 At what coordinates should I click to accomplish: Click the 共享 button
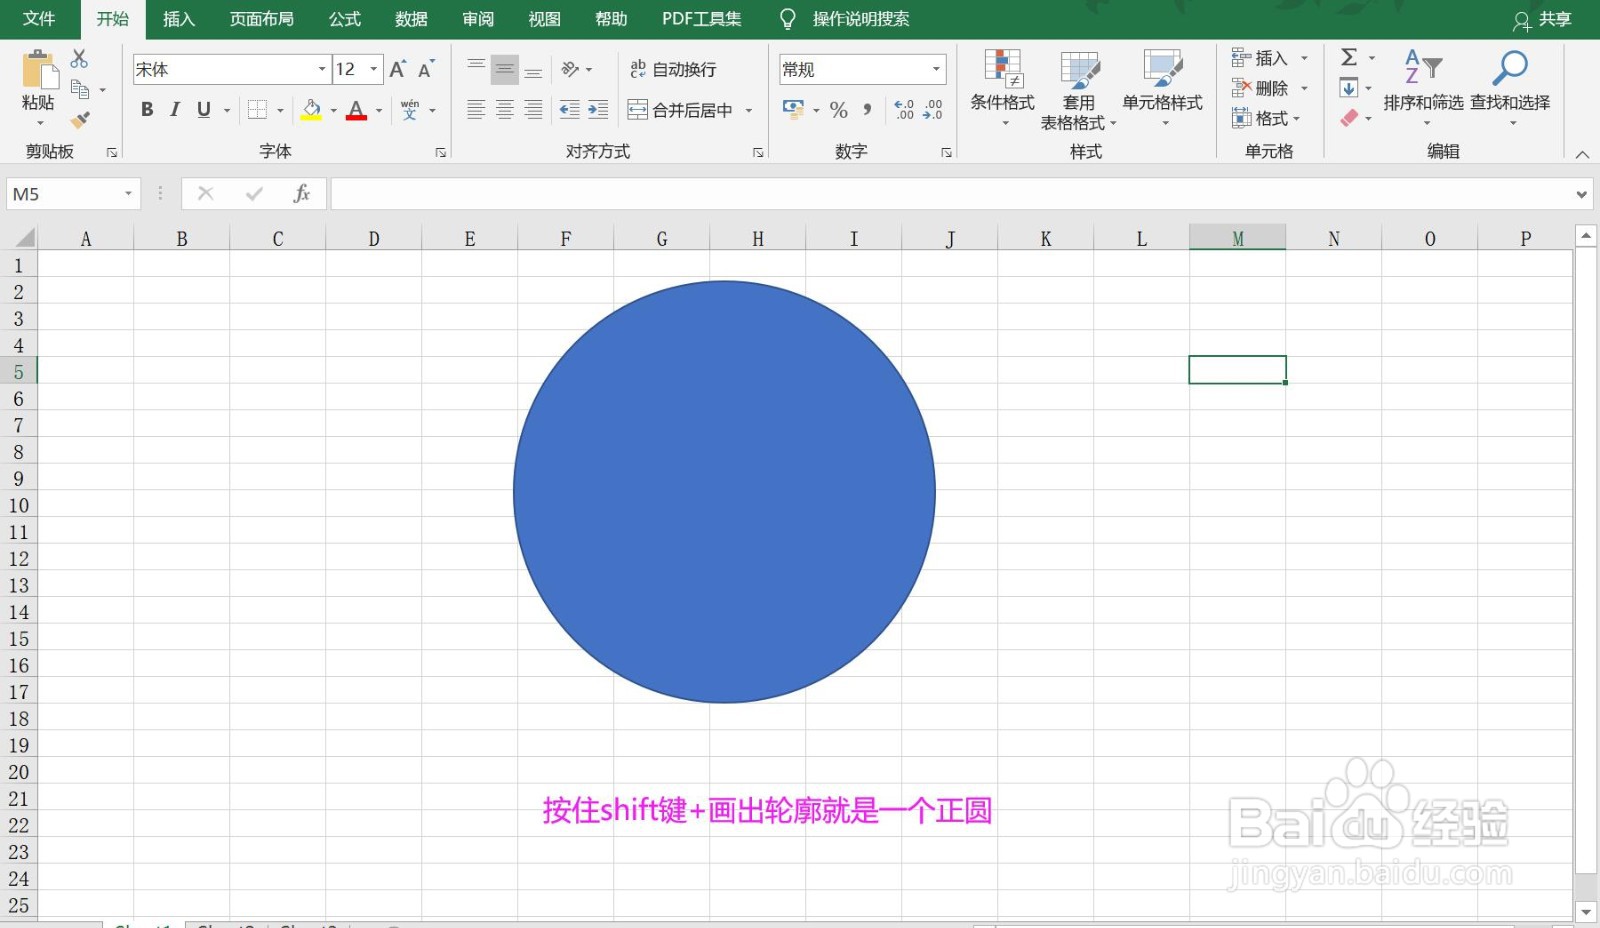1554,18
